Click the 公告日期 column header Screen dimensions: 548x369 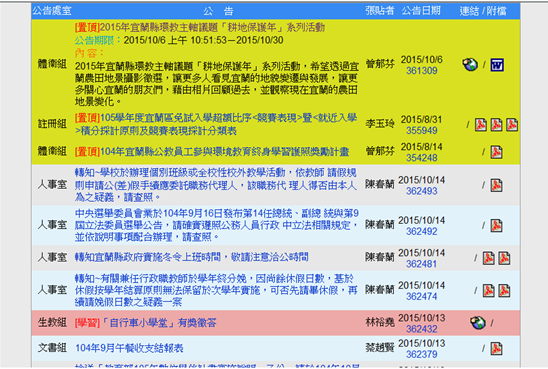pyautogui.click(x=421, y=11)
